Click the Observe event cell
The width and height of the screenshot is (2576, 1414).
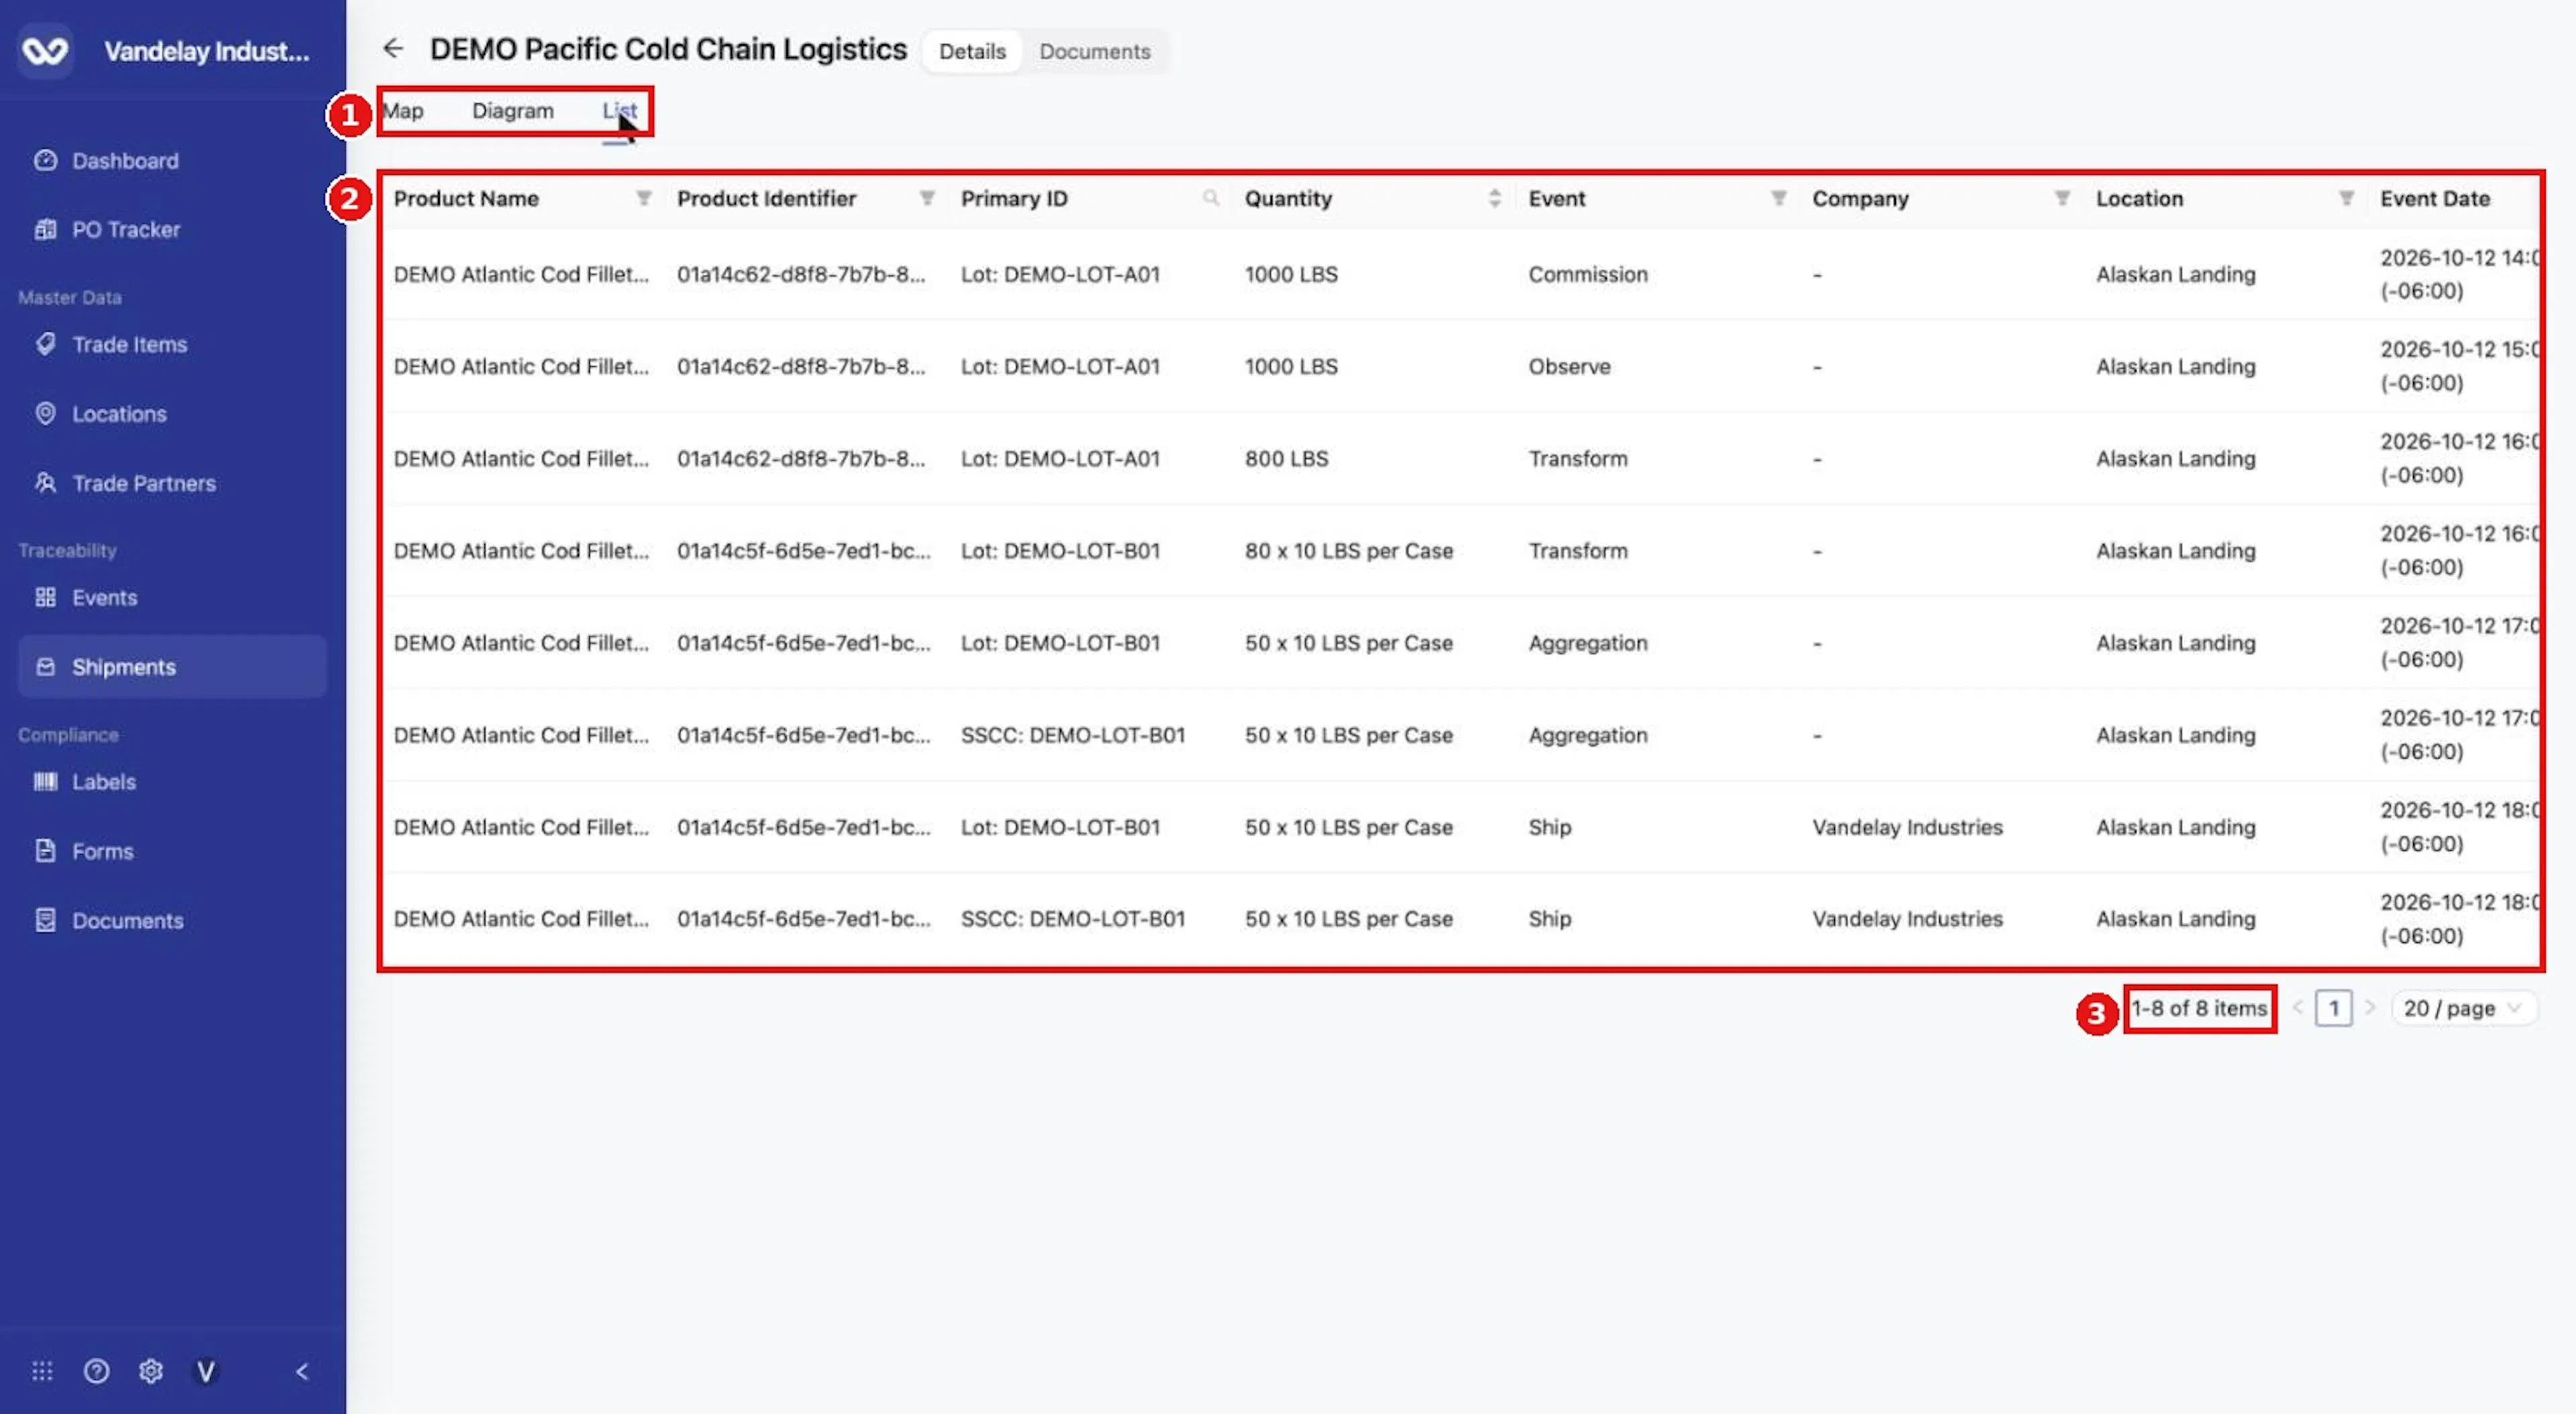click(1569, 366)
